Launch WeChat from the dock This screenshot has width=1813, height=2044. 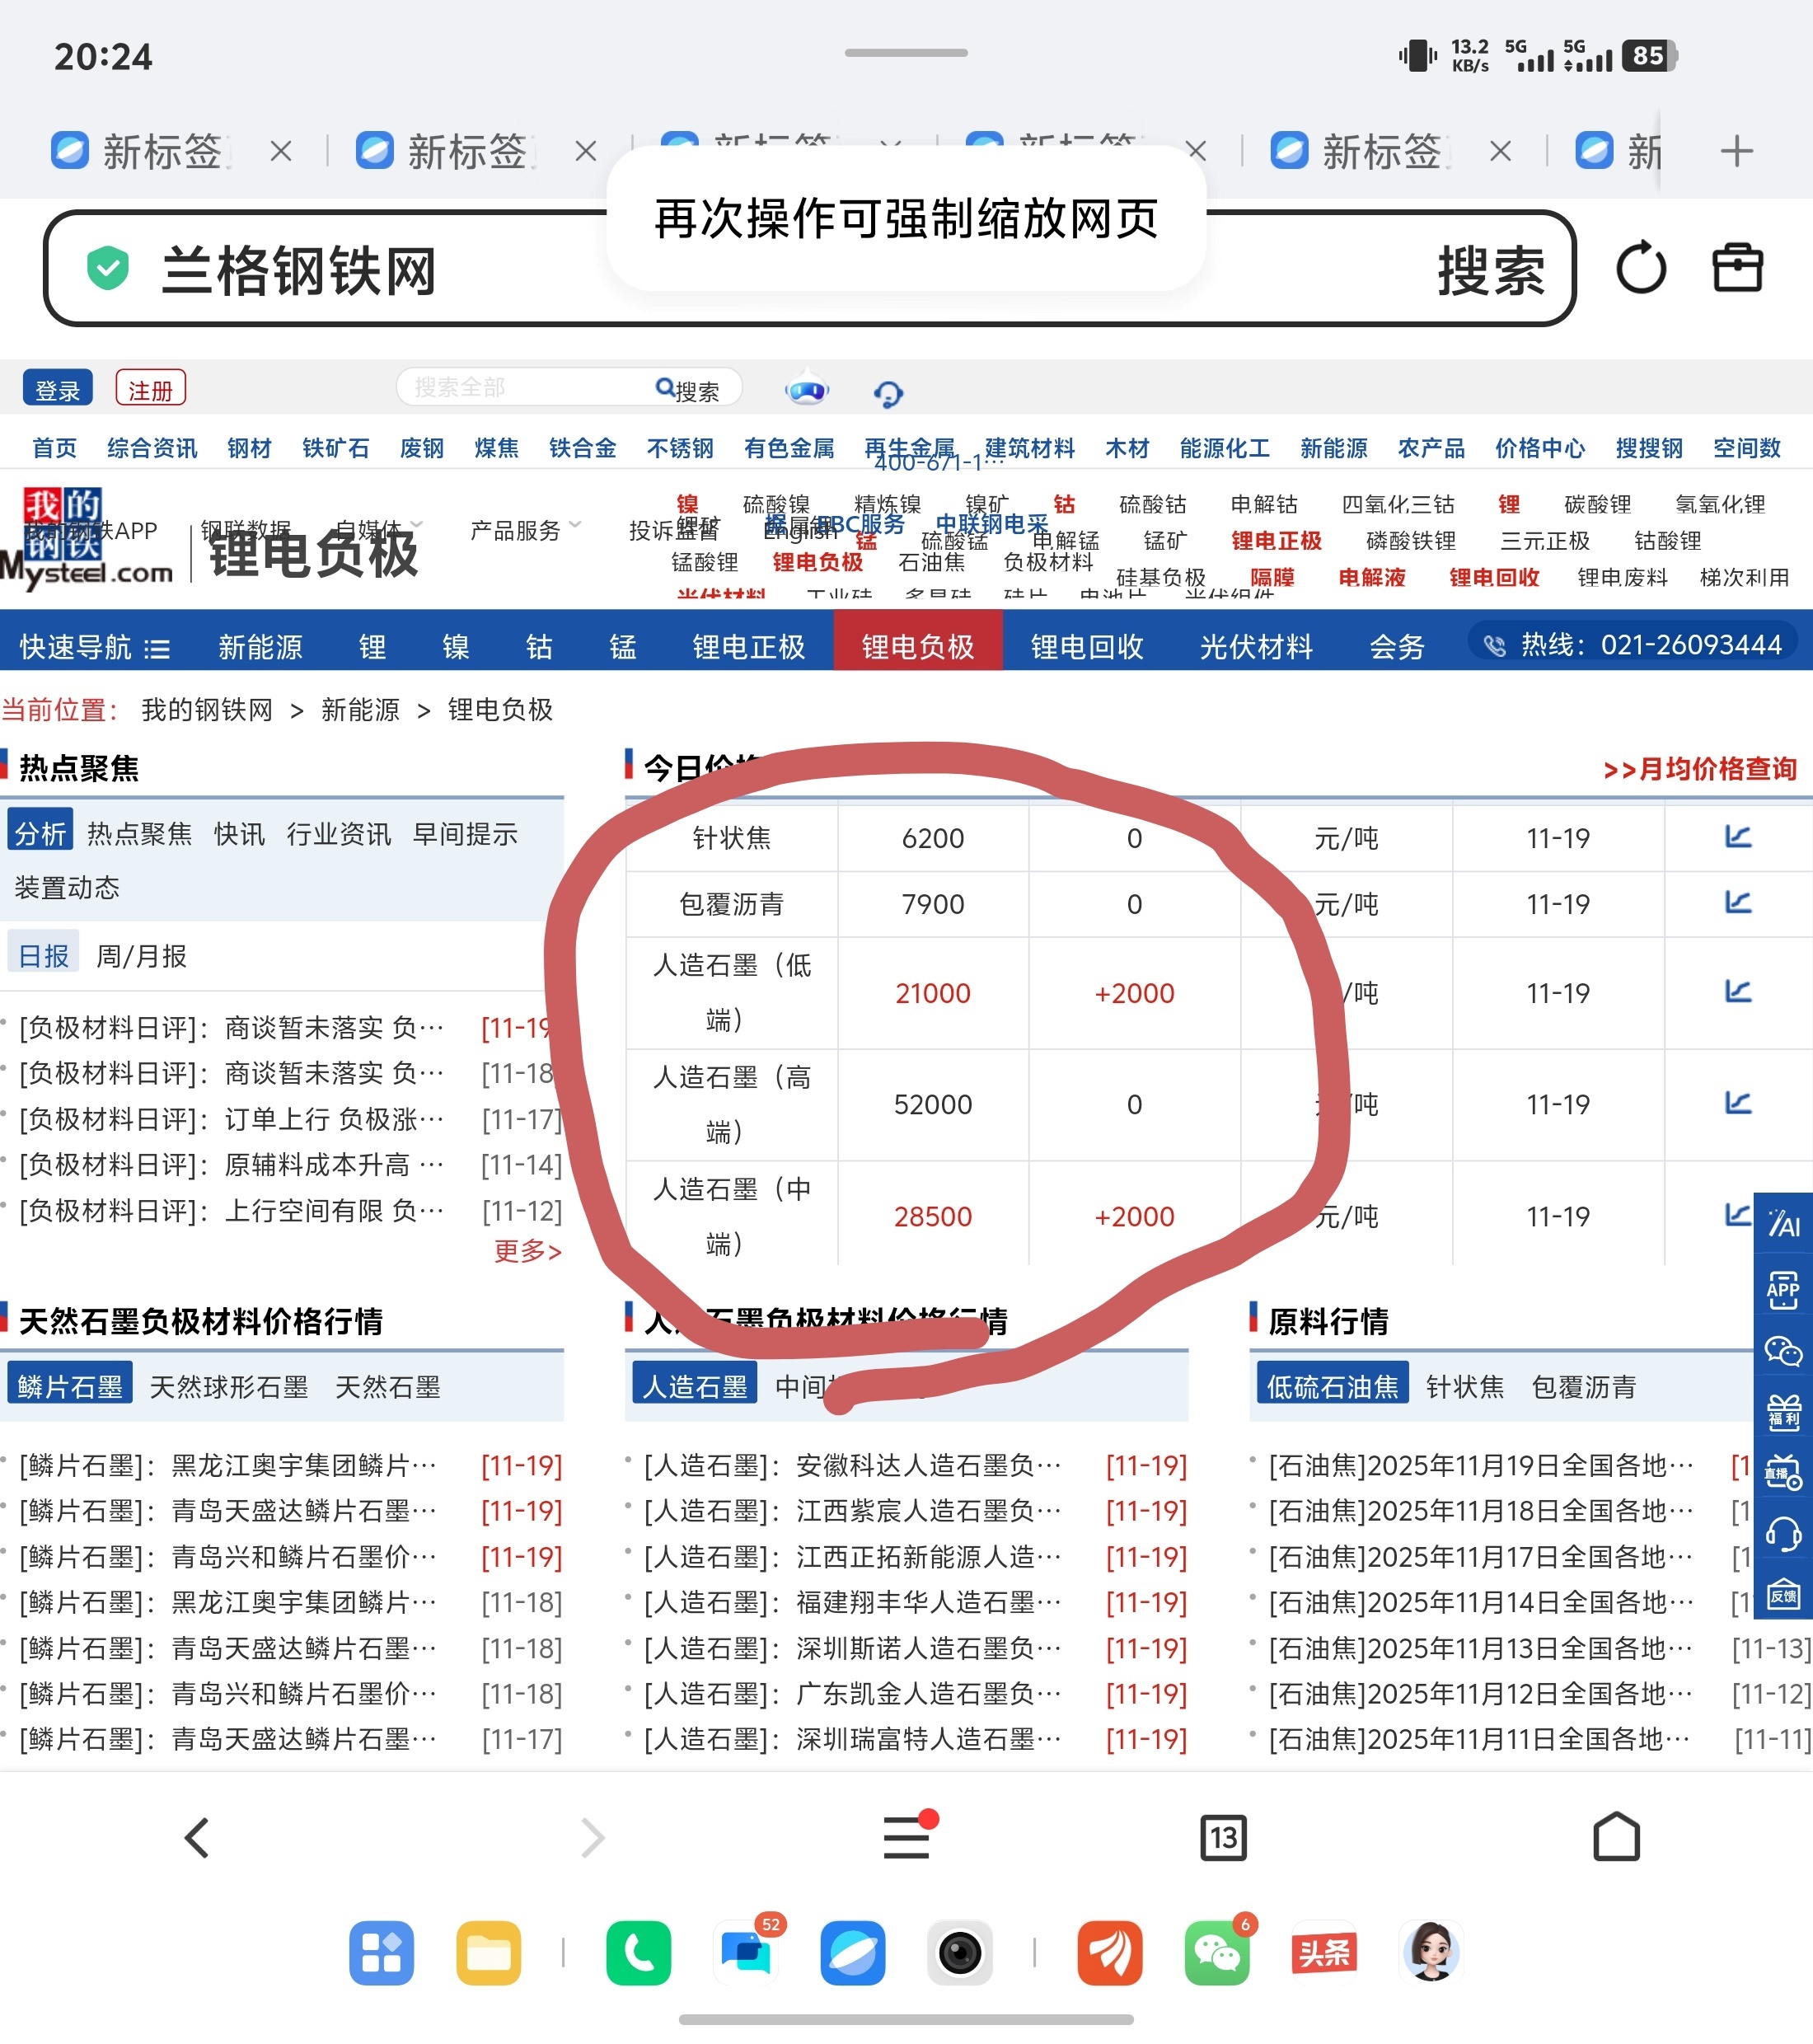pyautogui.click(x=1216, y=1952)
